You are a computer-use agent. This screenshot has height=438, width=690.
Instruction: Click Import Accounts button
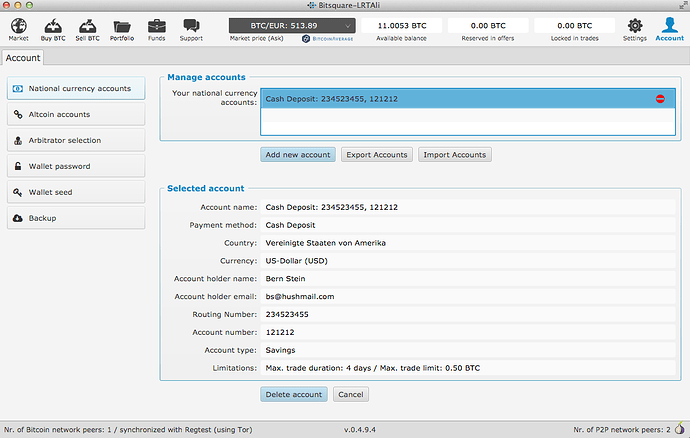point(455,155)
